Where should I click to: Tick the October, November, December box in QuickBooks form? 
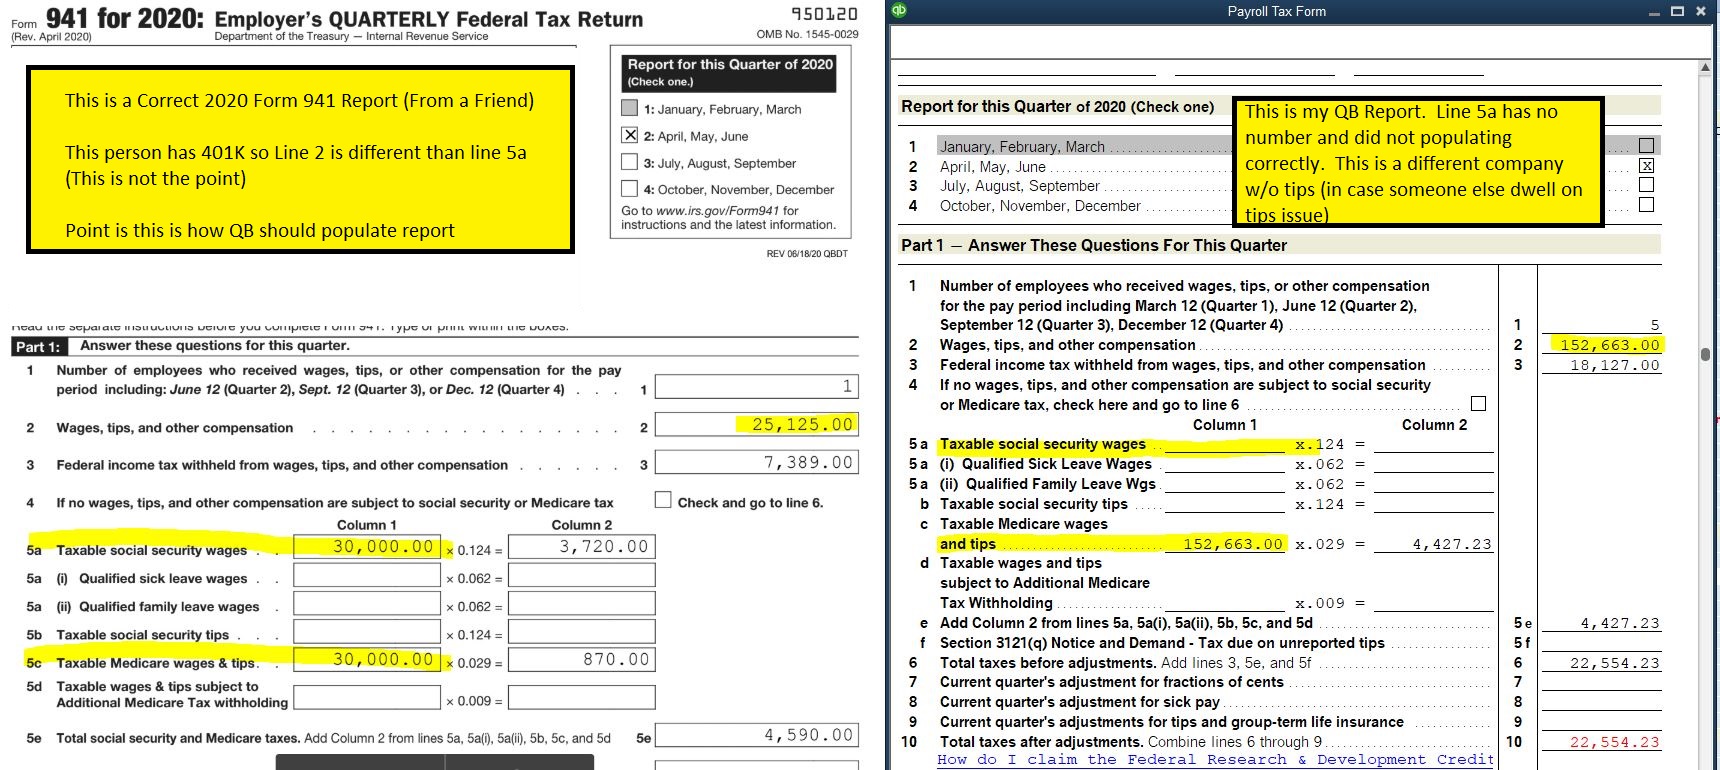pos(1646,205)
